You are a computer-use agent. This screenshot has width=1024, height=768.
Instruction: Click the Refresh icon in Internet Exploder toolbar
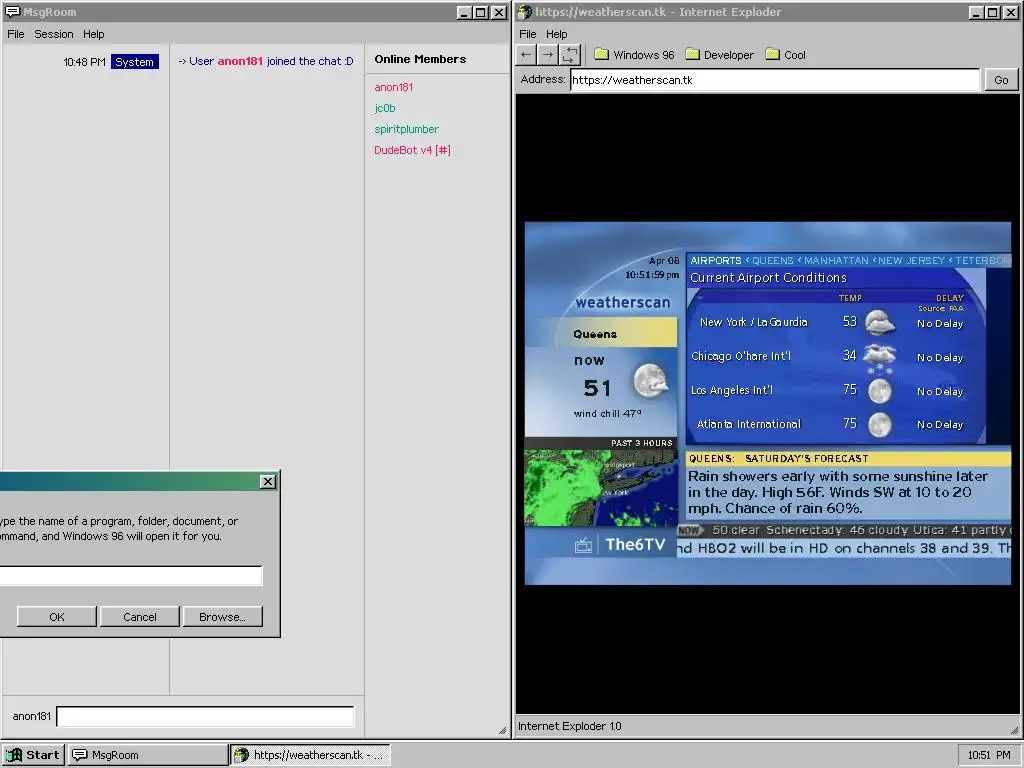click(x=569, y=55)
